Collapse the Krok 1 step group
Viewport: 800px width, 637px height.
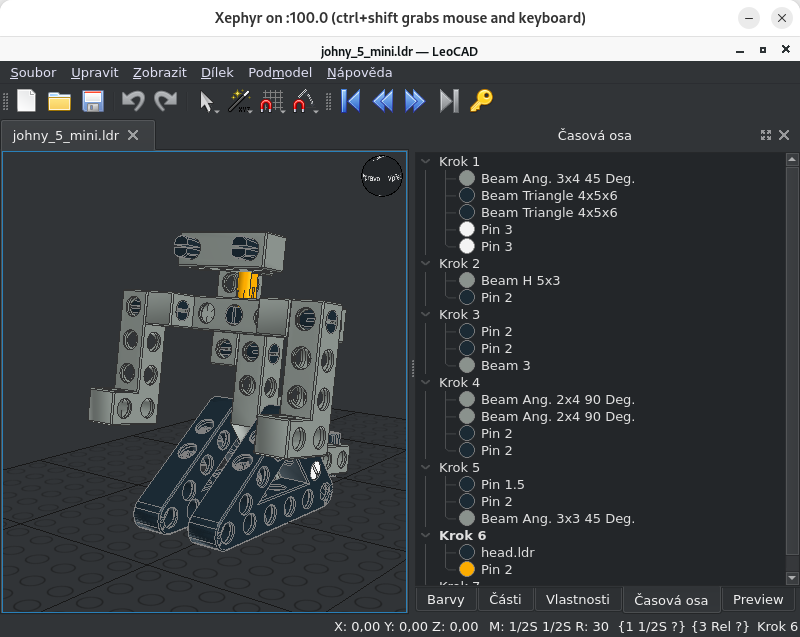pyautogui.click(x=427, y=161)
